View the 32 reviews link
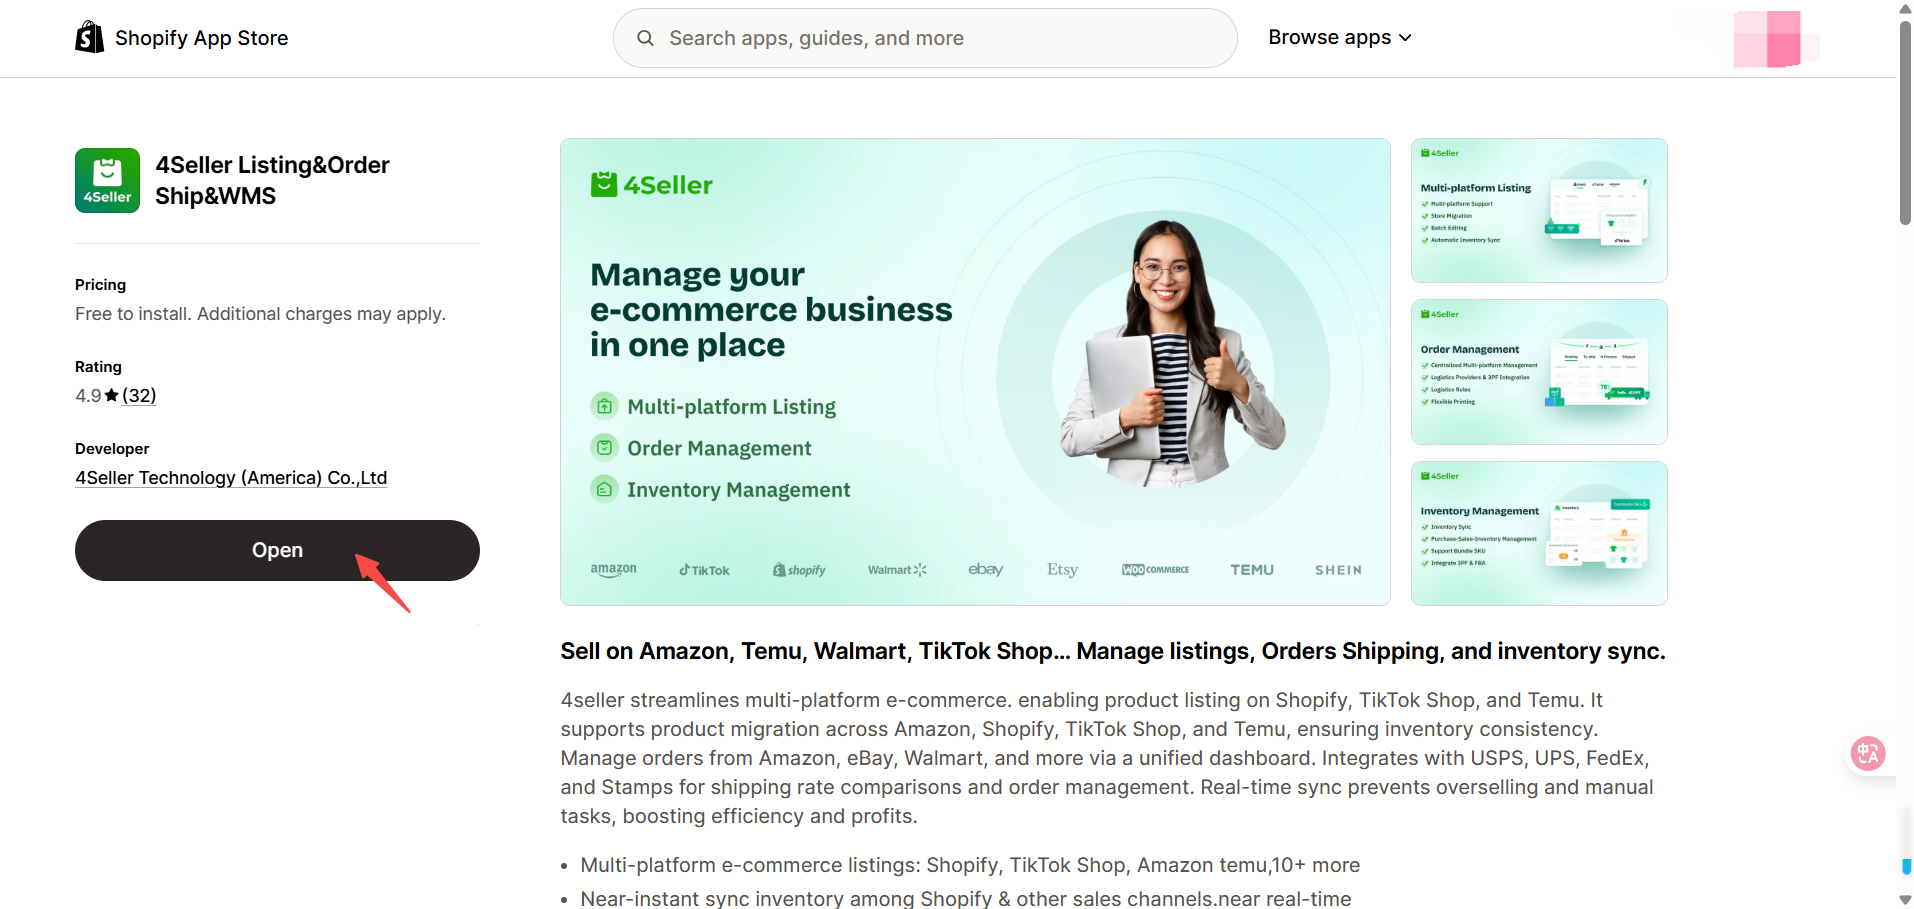The width and height of the screenshot is (1914, 909). [x=139, y=395]
